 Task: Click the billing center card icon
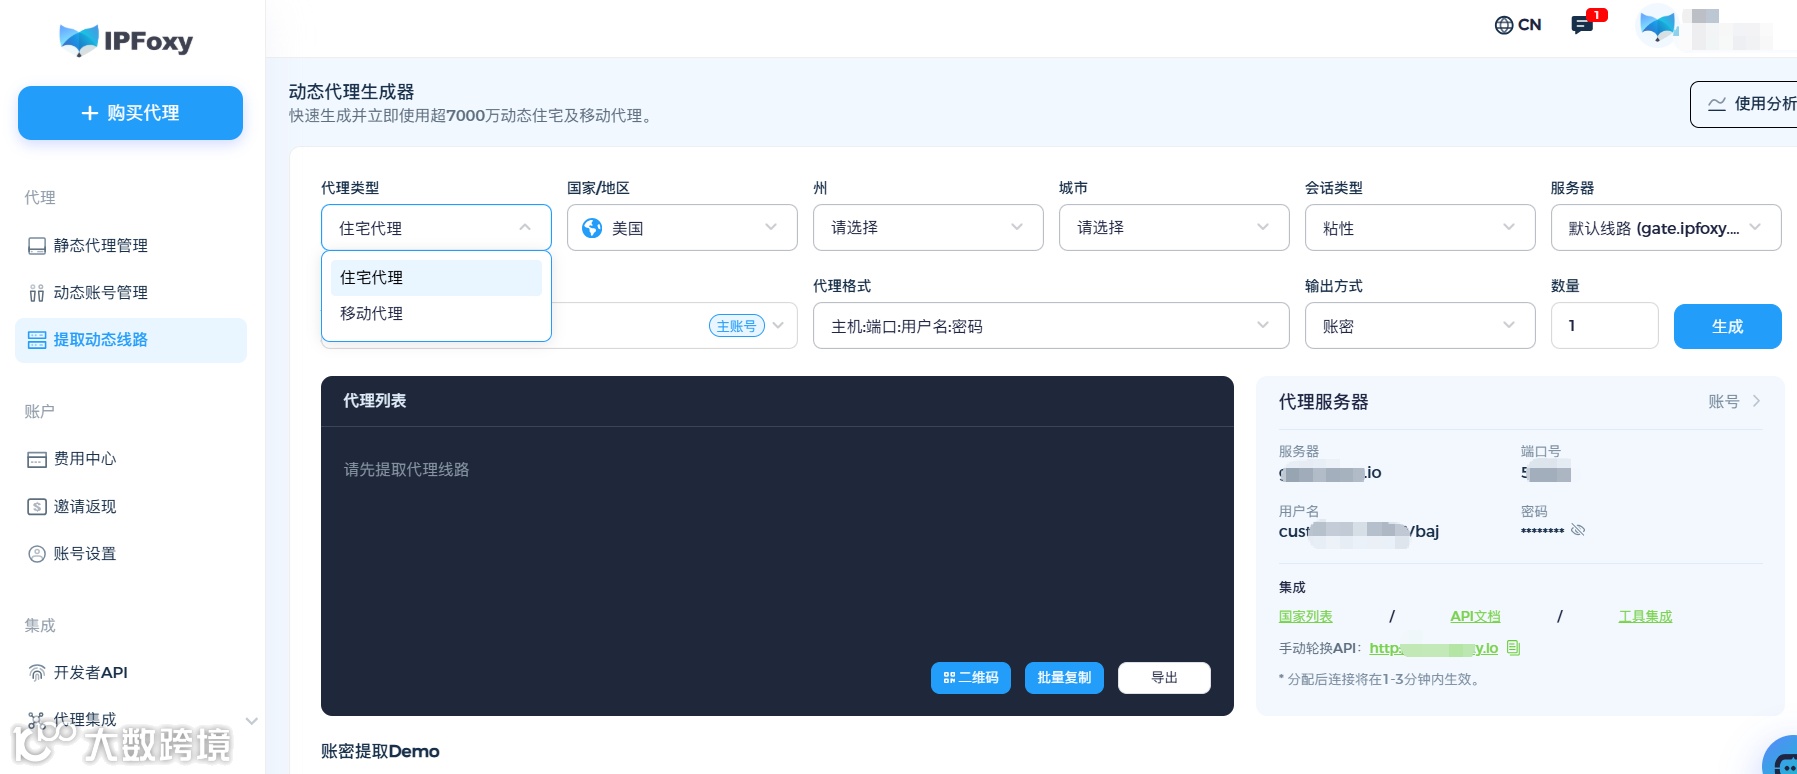[37, 459]
